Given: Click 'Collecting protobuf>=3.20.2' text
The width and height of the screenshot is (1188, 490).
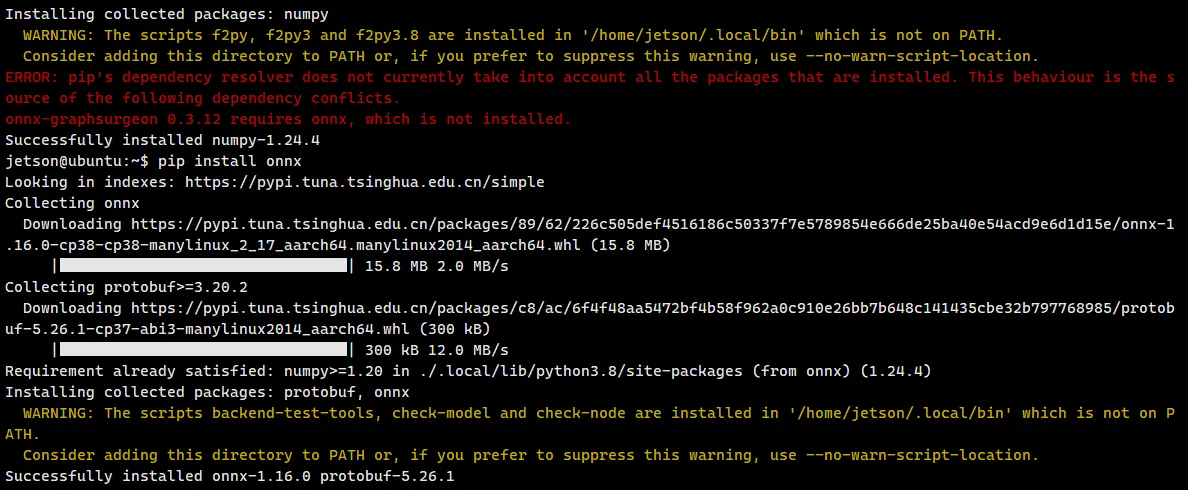Looking at the screenshot, I should coord(126,287).
